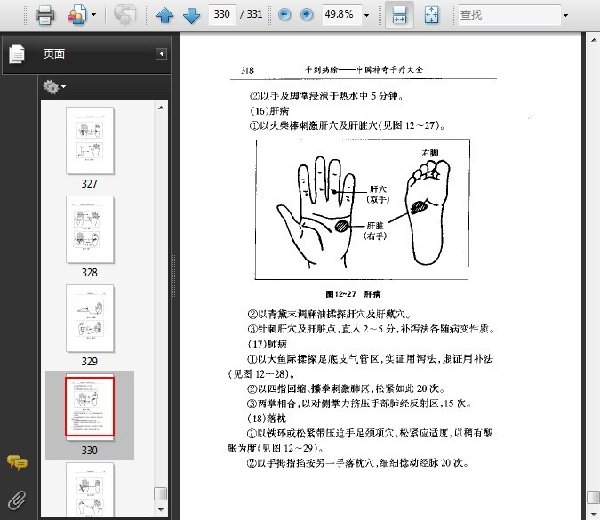Click the total pages text 331
Viewport: 600px width, 520px height.
pos(254,15)
